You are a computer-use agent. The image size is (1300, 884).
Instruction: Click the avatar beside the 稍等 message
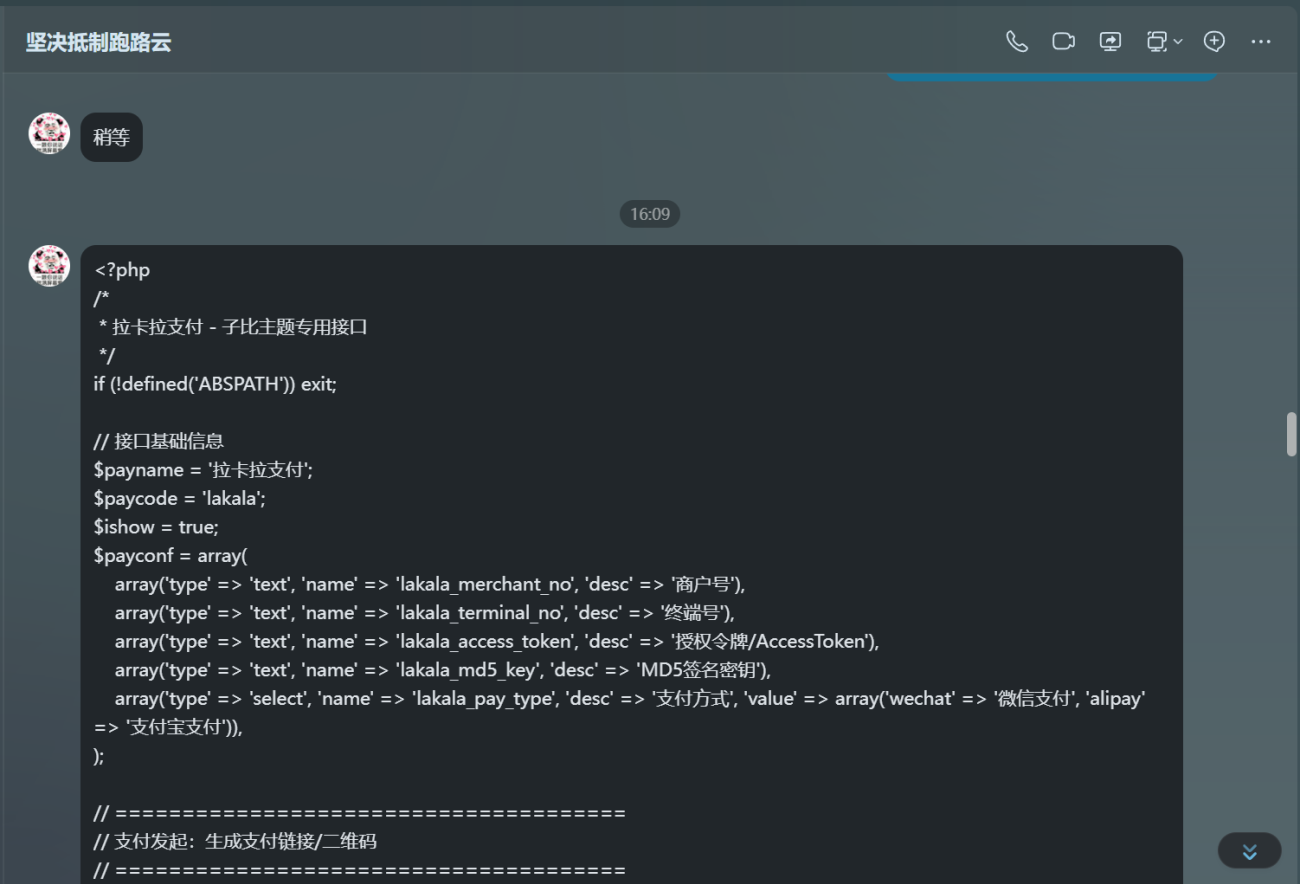click(49, 134)
